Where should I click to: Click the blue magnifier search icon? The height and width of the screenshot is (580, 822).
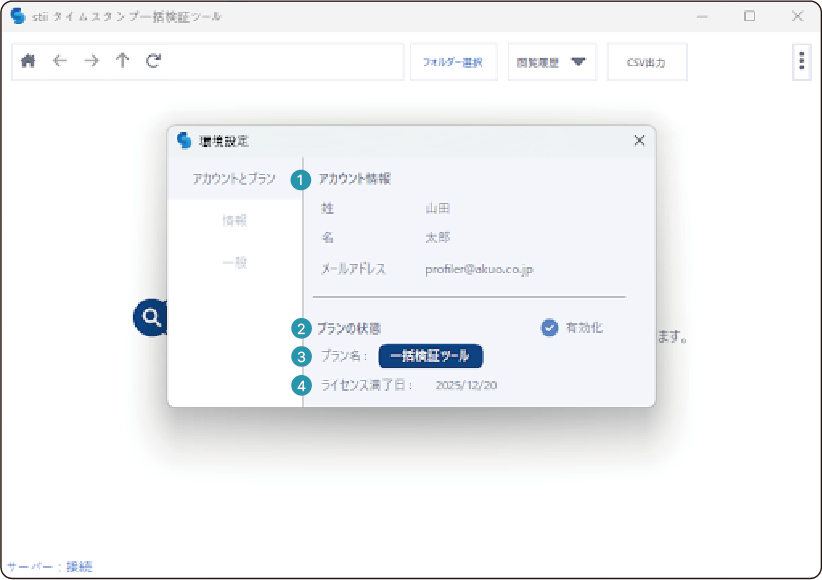pyautogui.click(x=151, y=318)
